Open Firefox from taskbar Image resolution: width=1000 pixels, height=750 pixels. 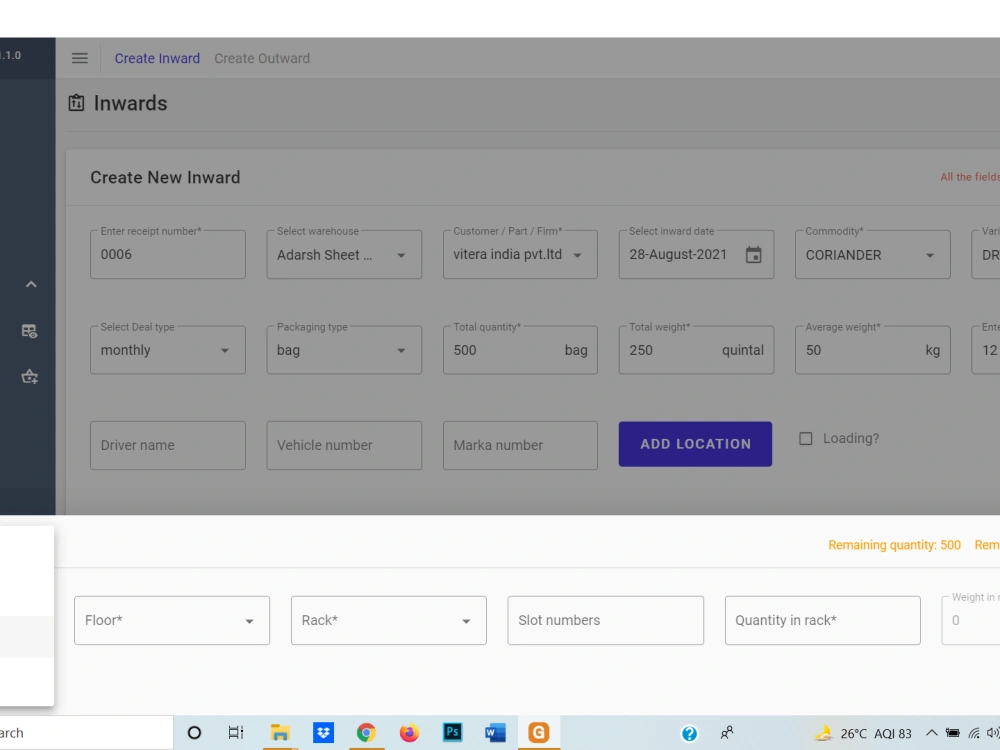coord(409,733)
